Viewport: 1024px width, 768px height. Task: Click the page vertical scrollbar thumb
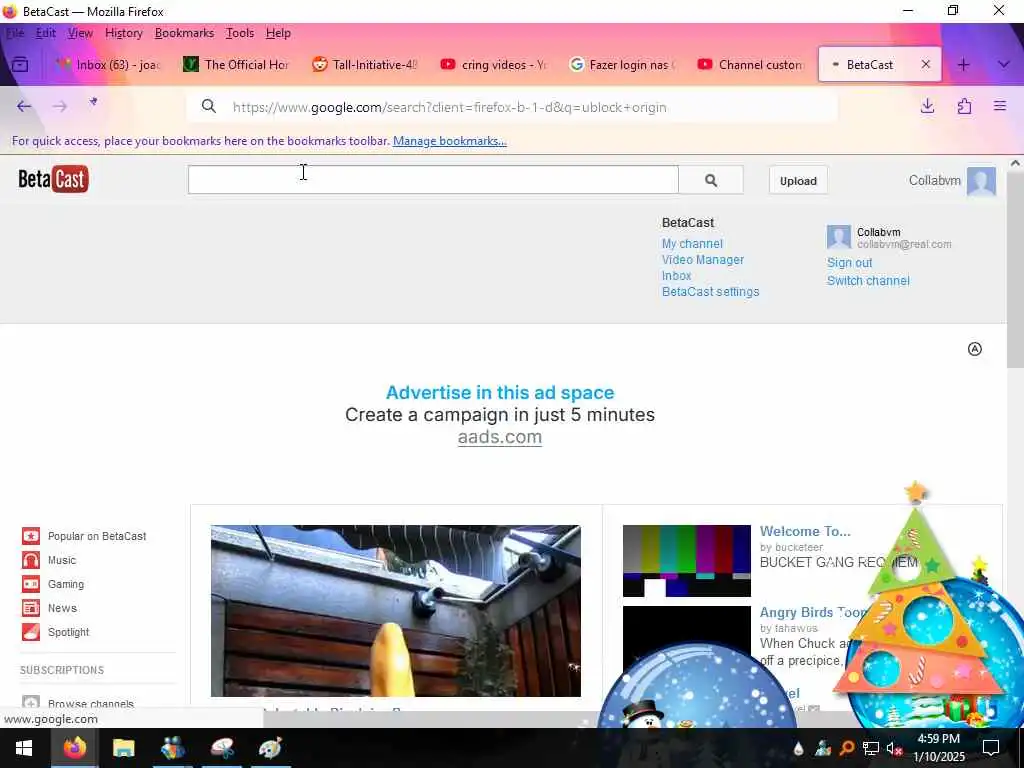(x=1015, y=269)
